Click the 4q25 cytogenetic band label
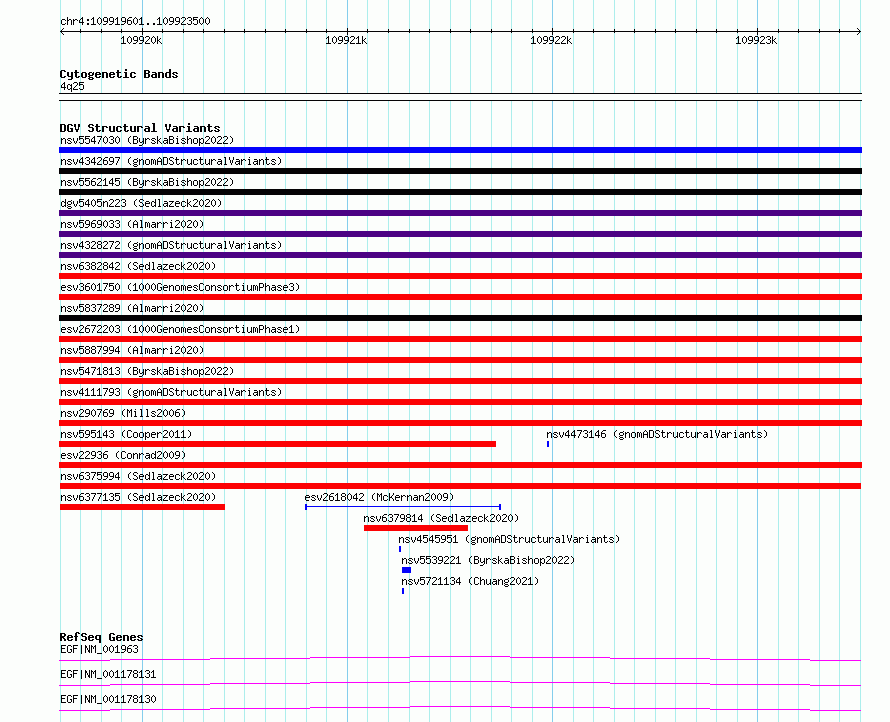 click(x=72, y=86)
